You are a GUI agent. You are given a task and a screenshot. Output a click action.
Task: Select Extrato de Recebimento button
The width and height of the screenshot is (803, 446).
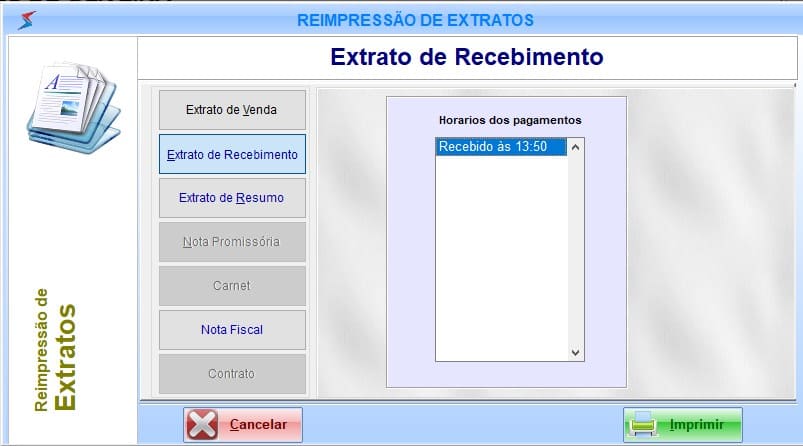[232, 155]
